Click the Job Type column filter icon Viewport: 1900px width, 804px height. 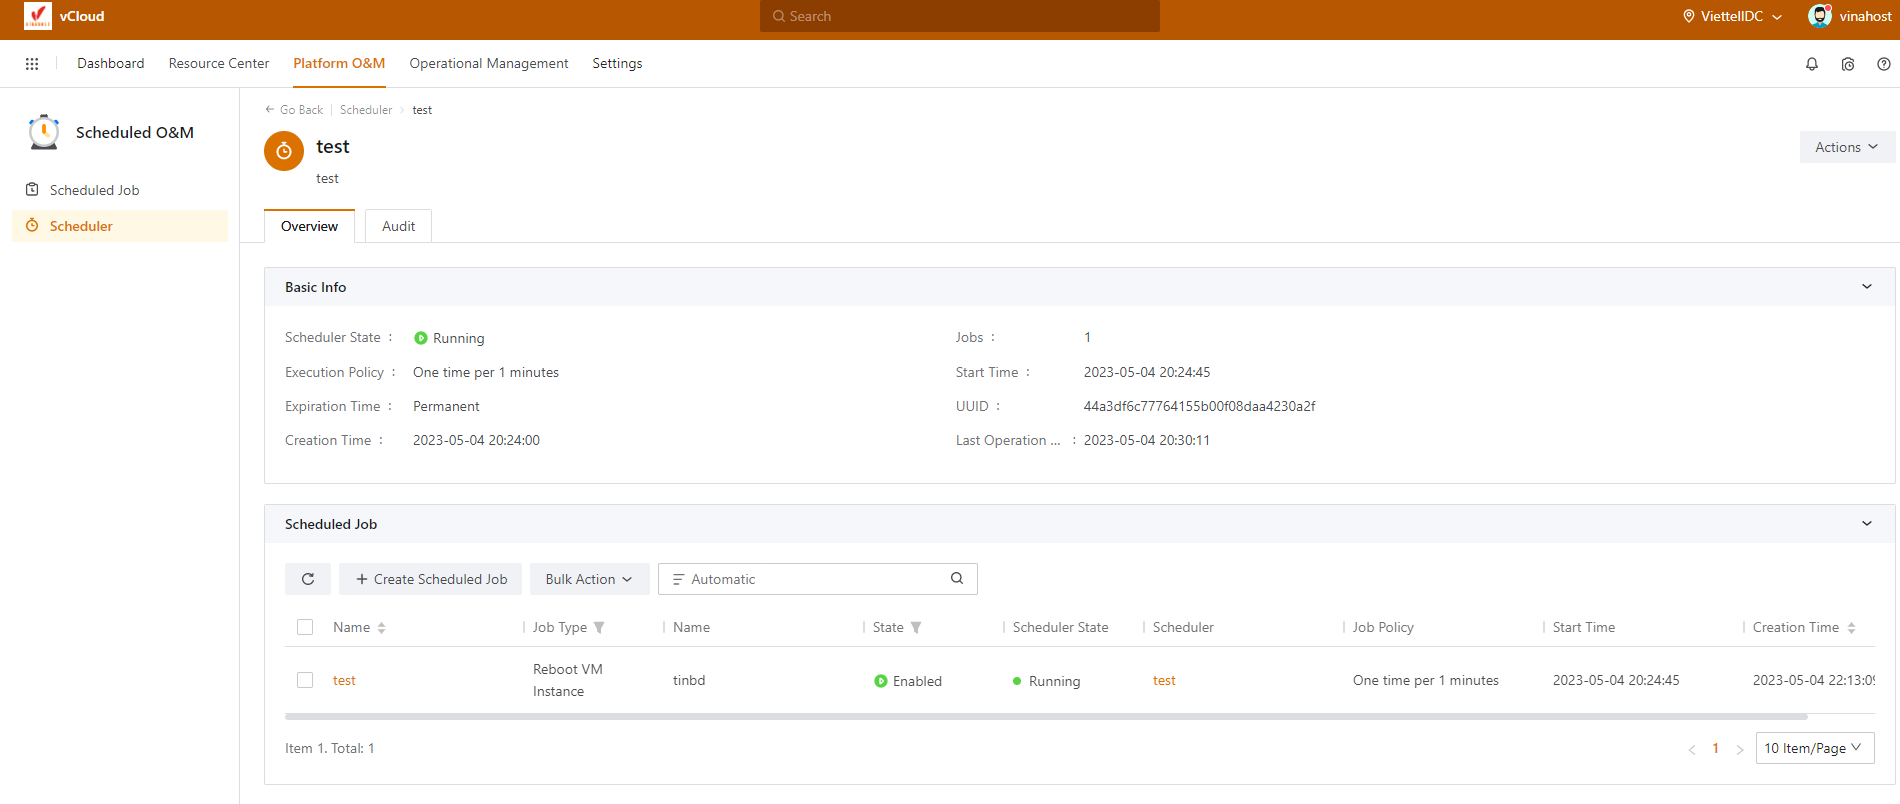tap(599, 628)
